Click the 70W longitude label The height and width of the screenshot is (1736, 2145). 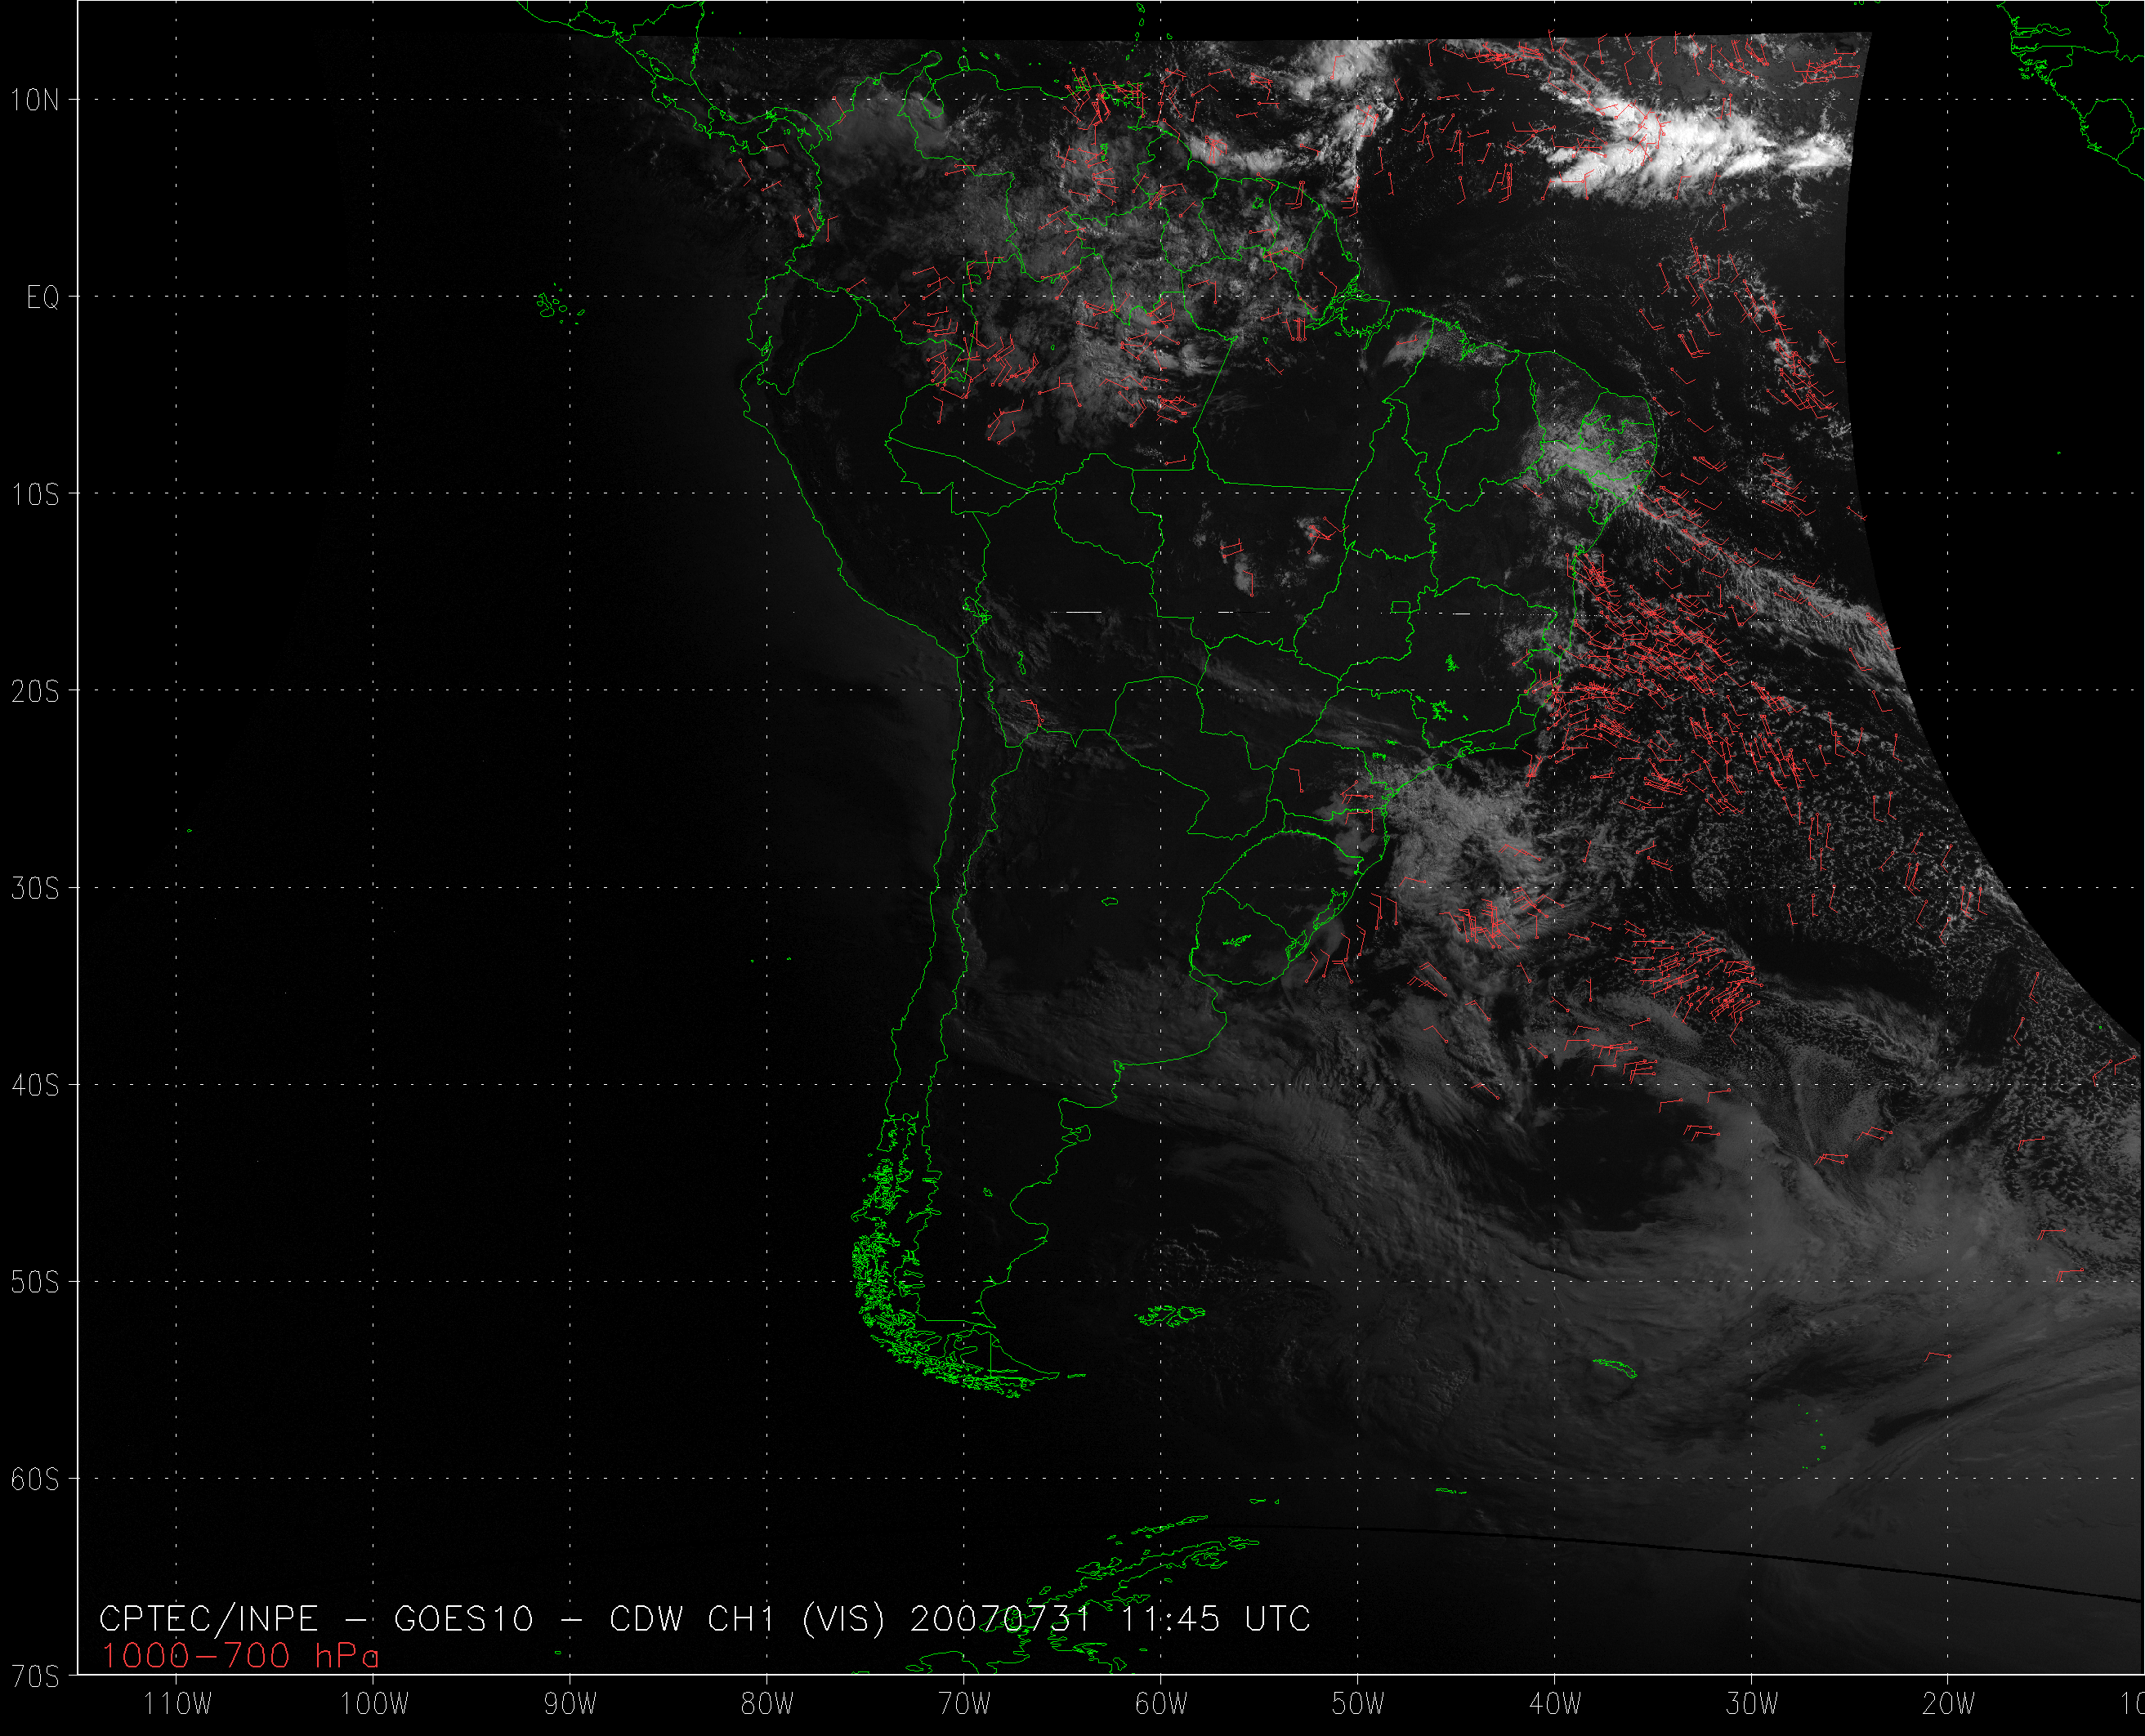[964, 1704]
